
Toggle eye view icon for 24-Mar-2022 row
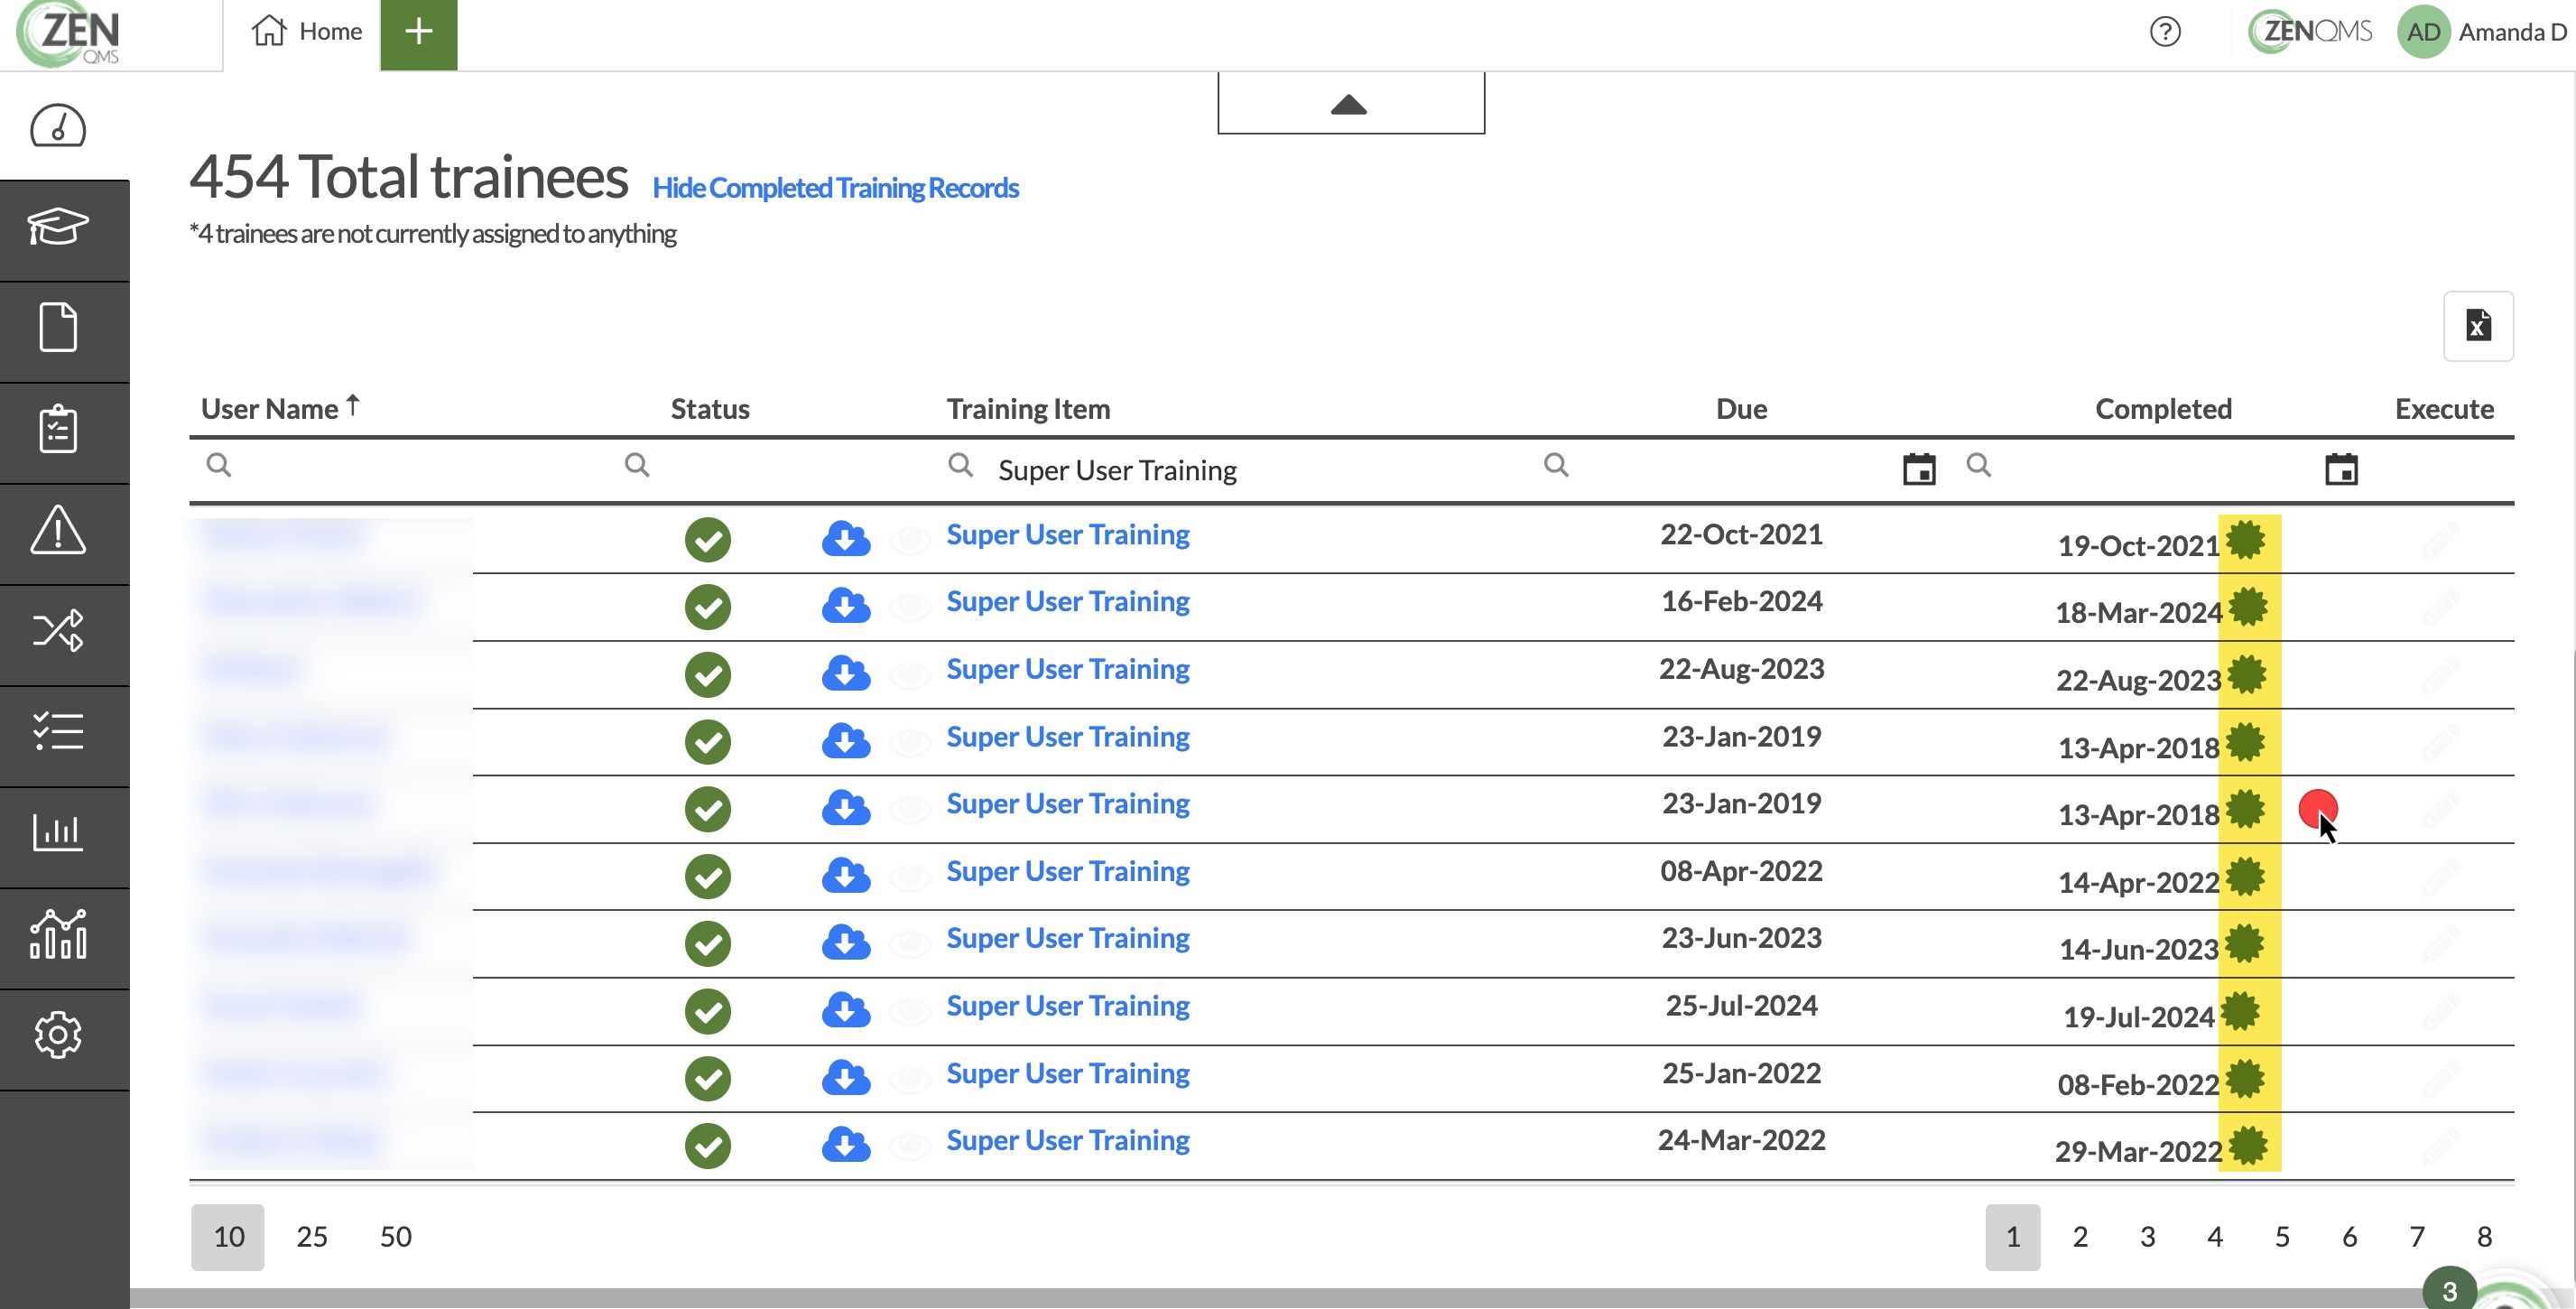910,1146
